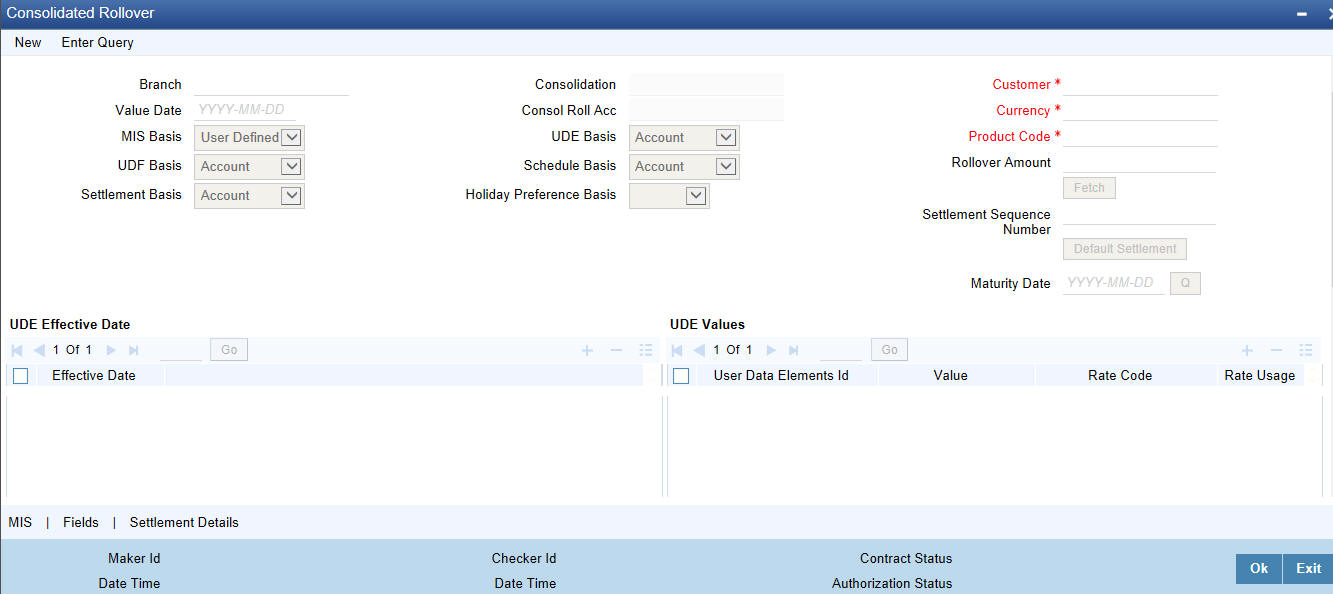Open the MIS Basis dropdown

point(291,137)
